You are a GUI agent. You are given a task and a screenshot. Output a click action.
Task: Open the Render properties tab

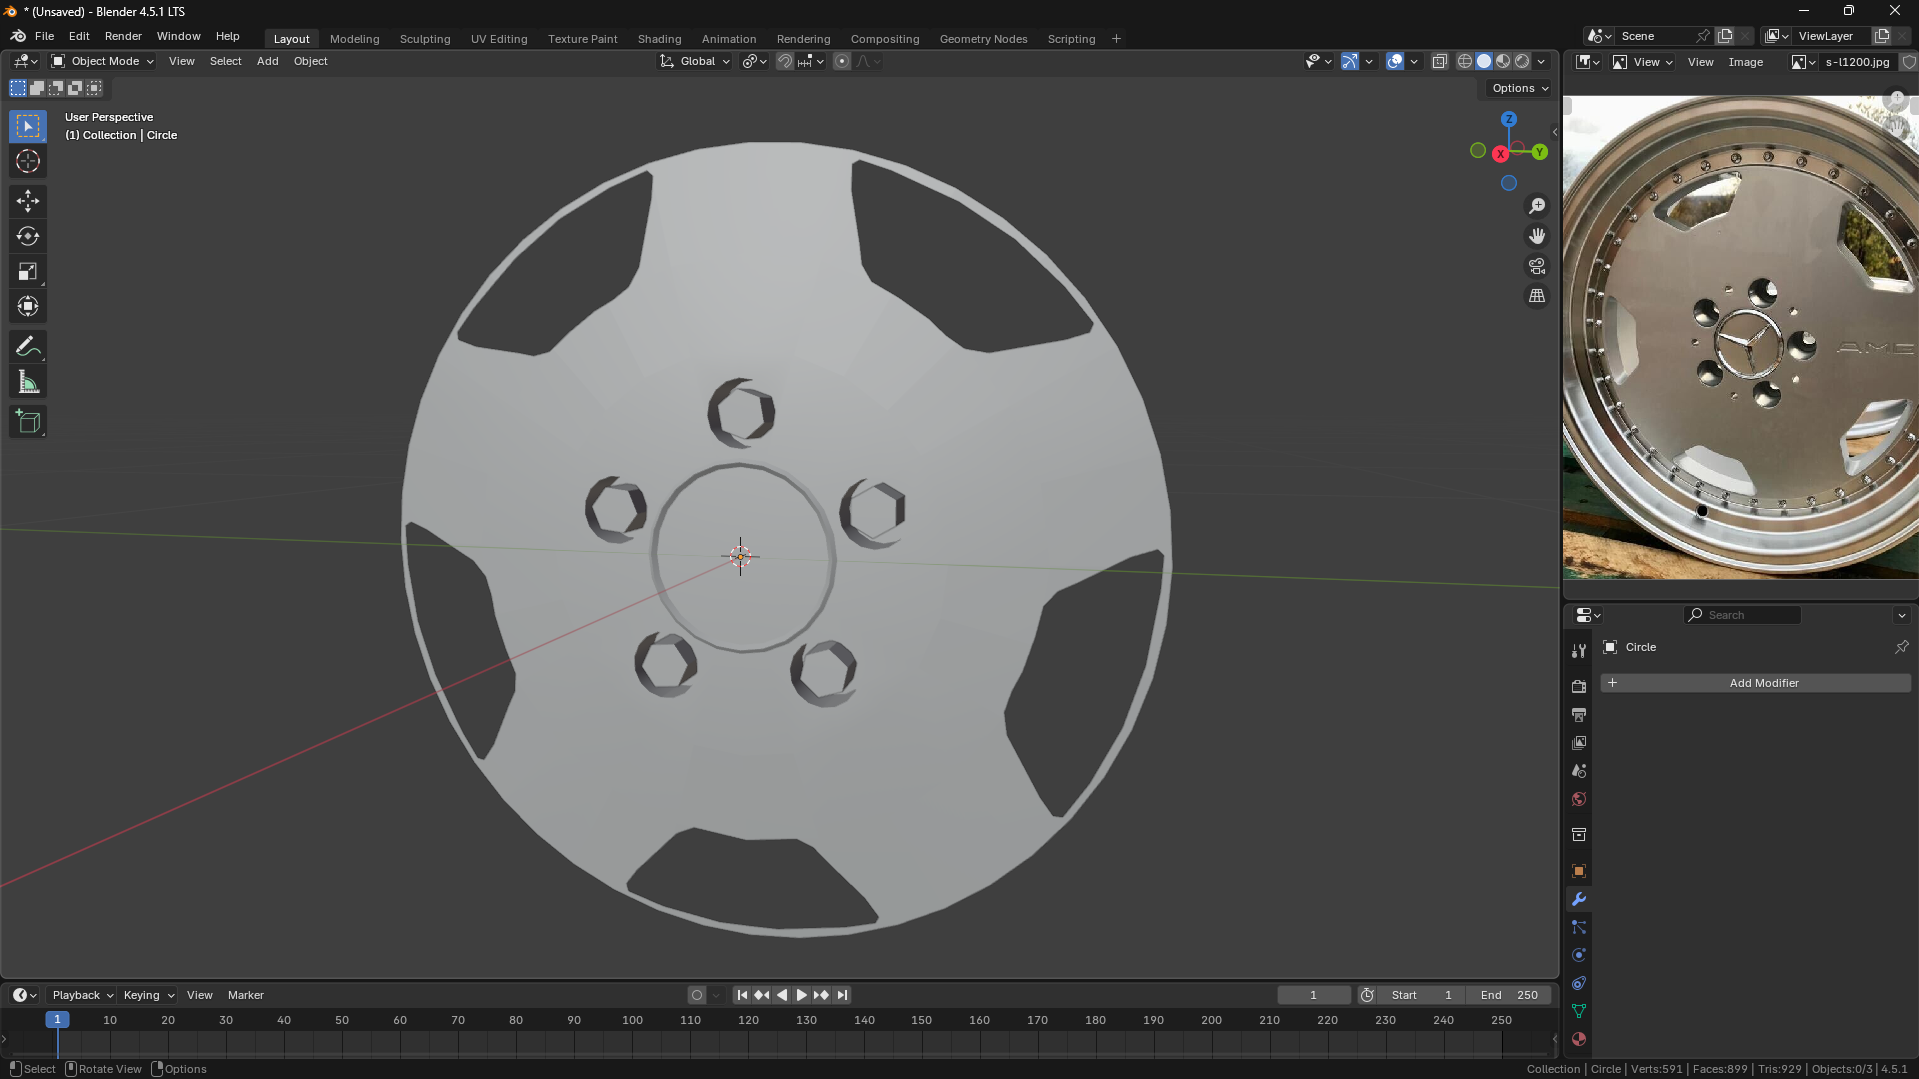pyautogui.click(x=1579, y=687)
